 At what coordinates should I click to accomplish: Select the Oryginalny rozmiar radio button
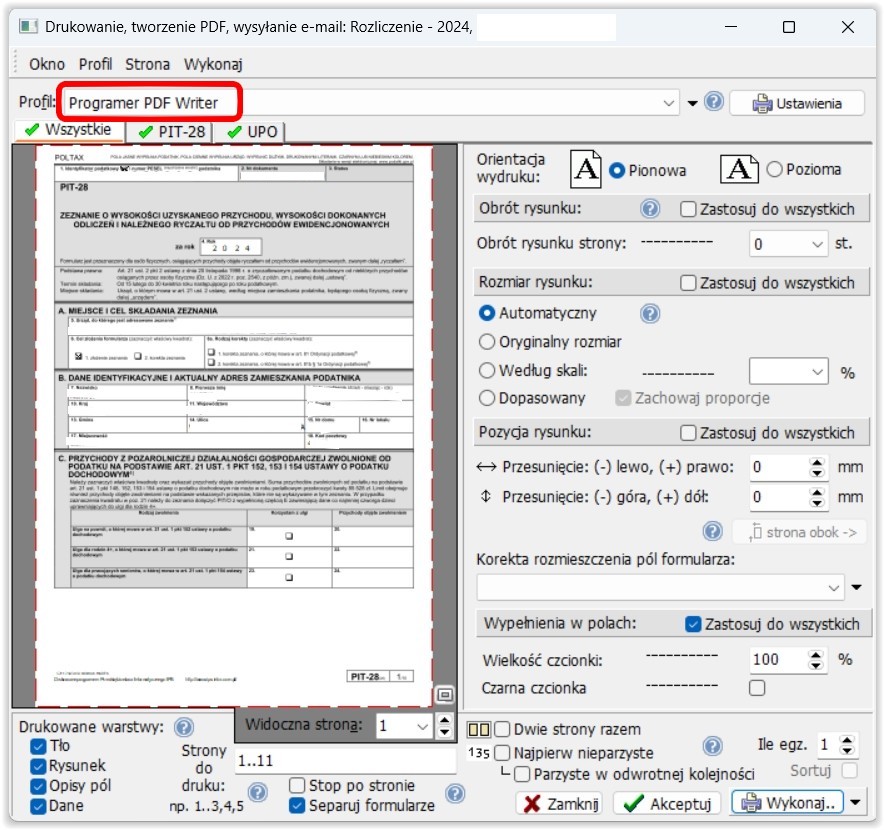tap(488, 342)
